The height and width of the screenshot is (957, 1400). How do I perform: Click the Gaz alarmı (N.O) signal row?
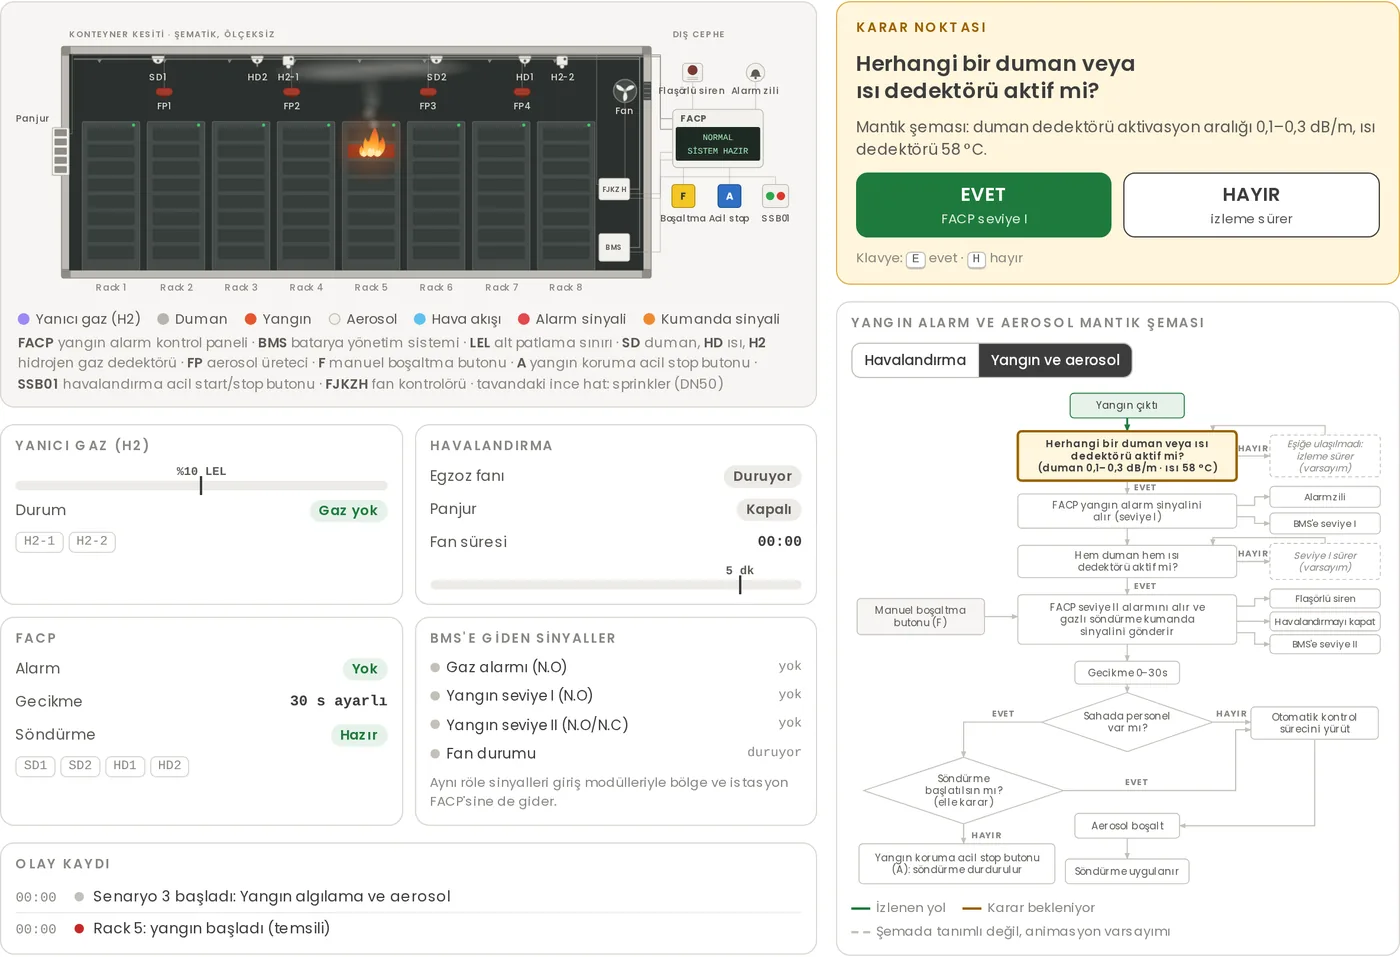click(616, 667)
